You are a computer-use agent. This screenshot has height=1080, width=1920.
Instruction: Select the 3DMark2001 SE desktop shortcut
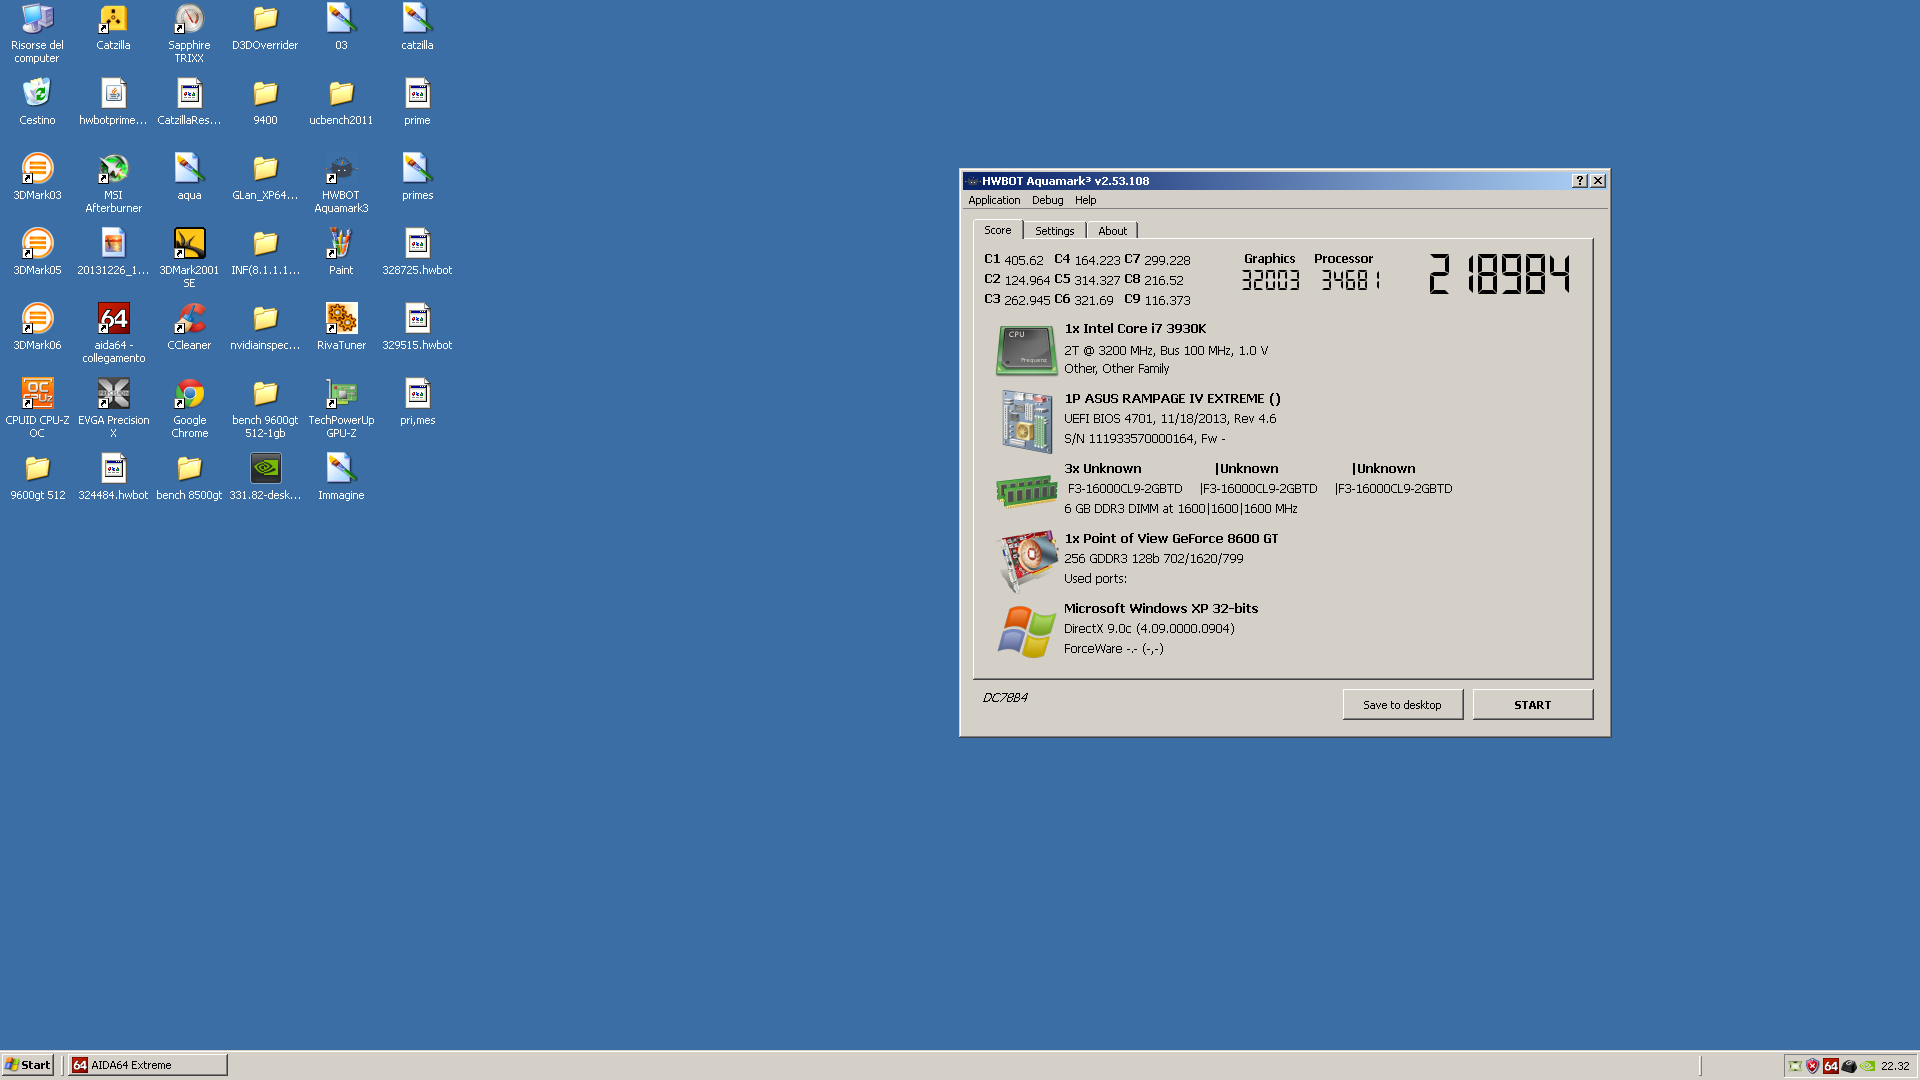(189, 258)
